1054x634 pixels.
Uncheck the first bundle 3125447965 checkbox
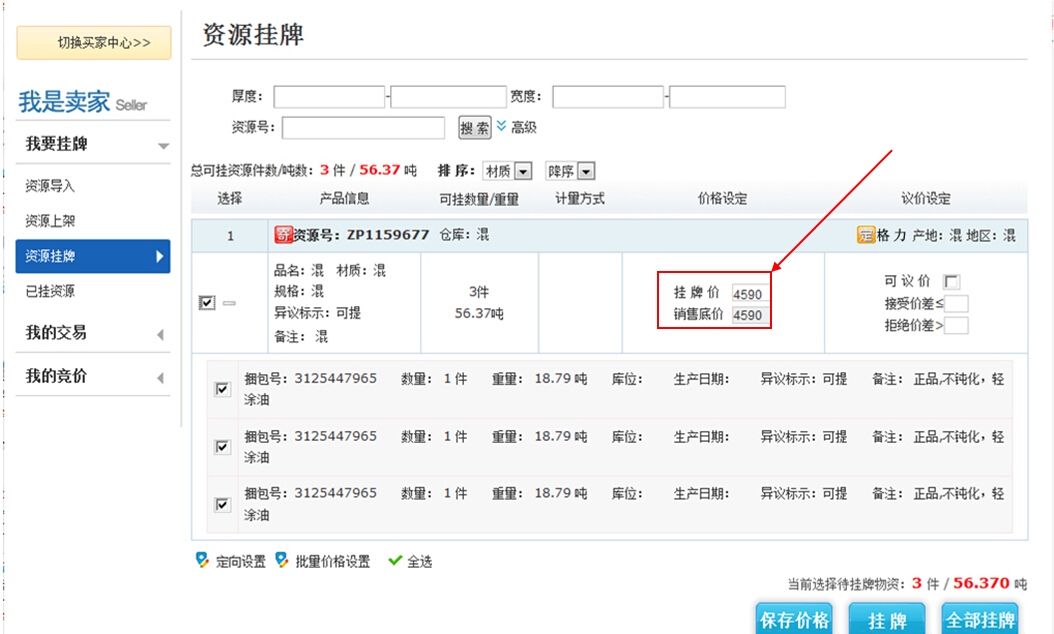click(222, 389)
